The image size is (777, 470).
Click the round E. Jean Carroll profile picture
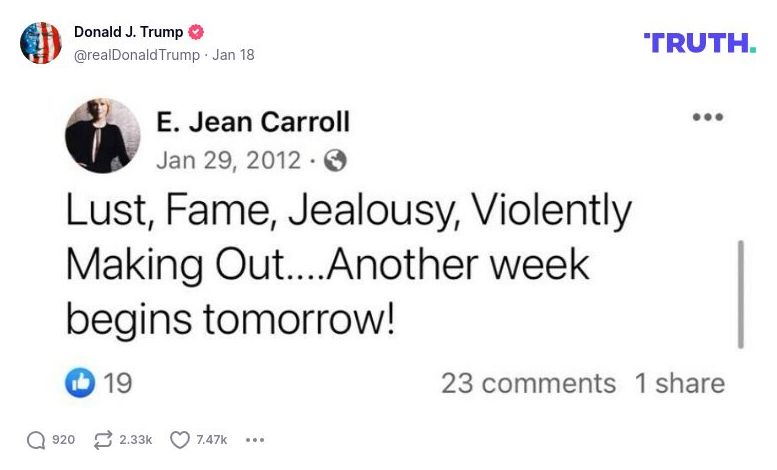pyautogui.click(x=103, y=136)
